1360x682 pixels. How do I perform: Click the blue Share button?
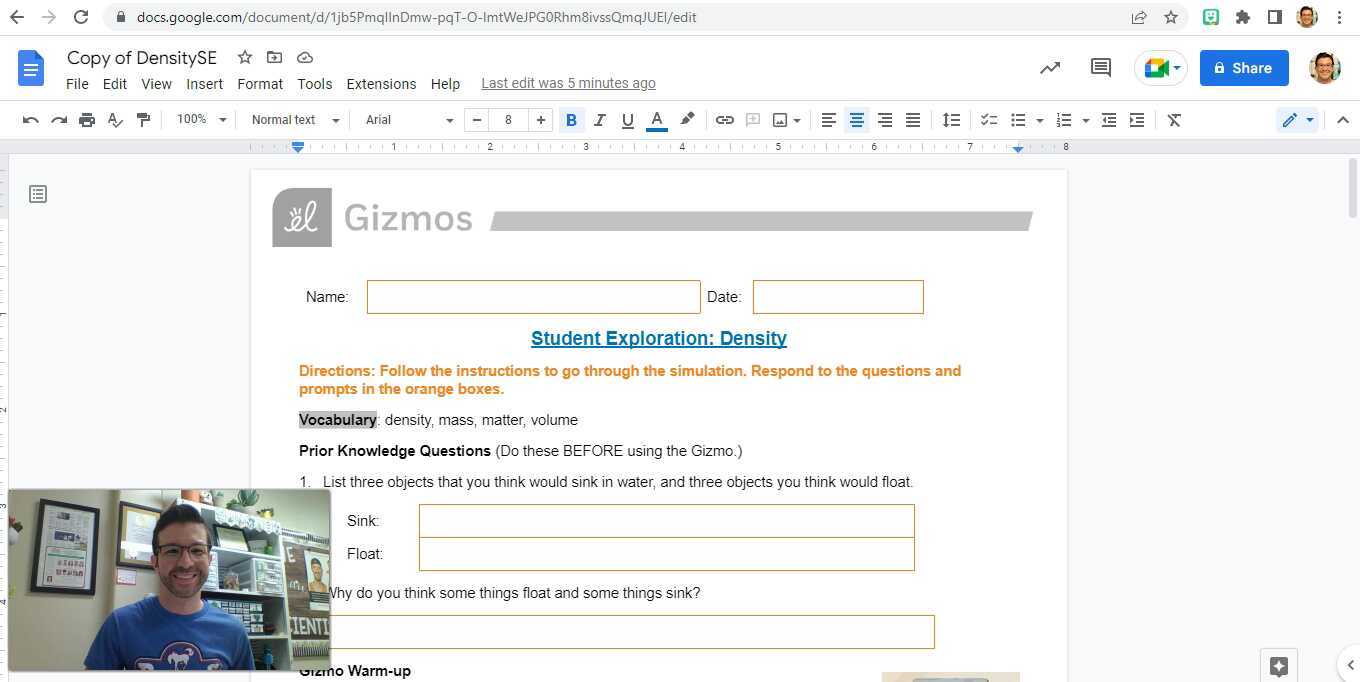pos(1243,68)
